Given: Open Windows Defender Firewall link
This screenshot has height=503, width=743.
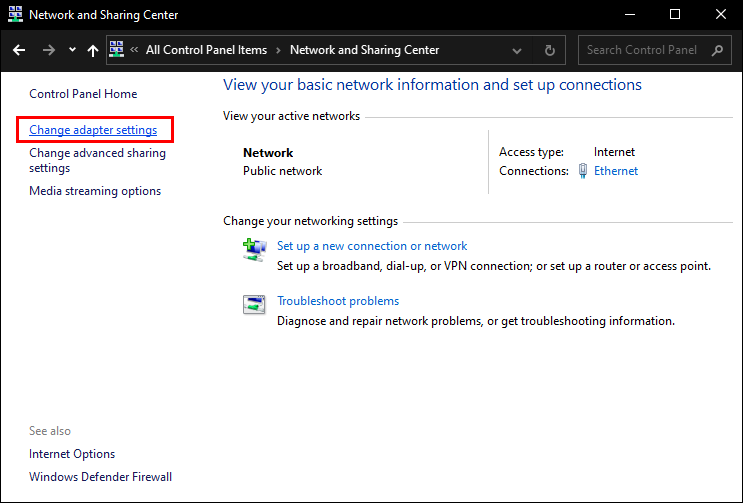Looking at the screenshot, I should [100, 477].
